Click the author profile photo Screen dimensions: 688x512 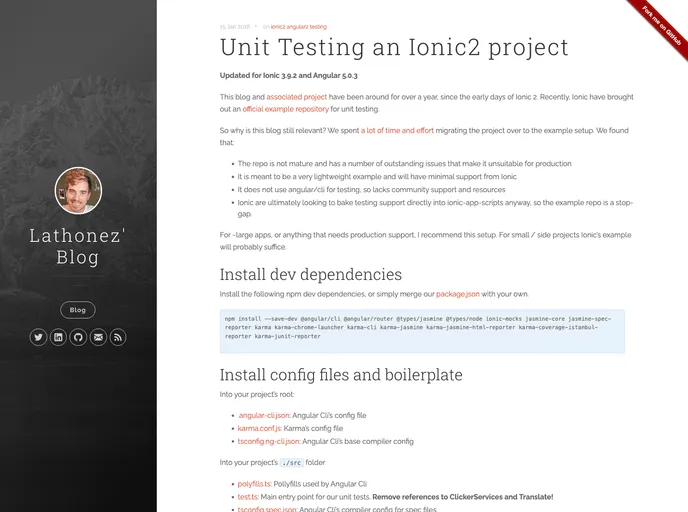pos(78,191)
